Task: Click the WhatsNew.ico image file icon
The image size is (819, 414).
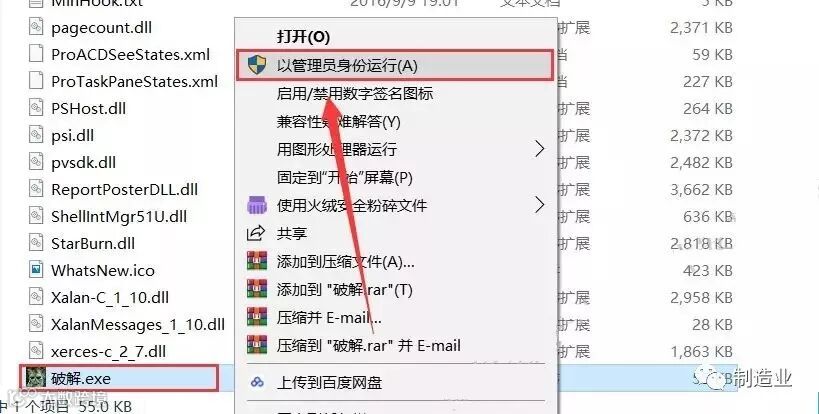Action: point(36,270)
